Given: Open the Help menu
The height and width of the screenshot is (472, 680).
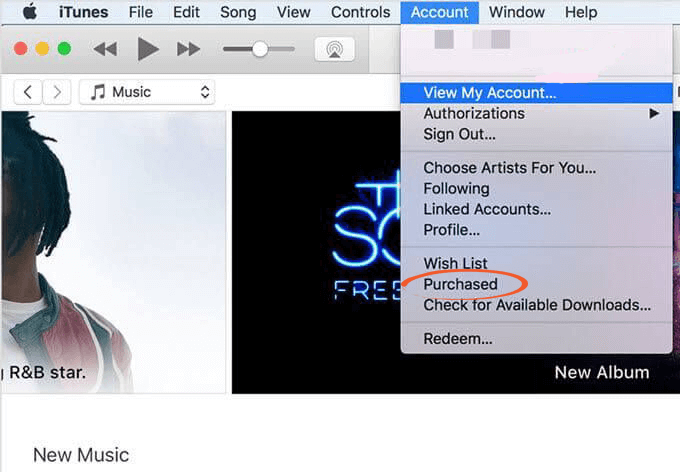Looking at the screenshot, I should 581,12.
